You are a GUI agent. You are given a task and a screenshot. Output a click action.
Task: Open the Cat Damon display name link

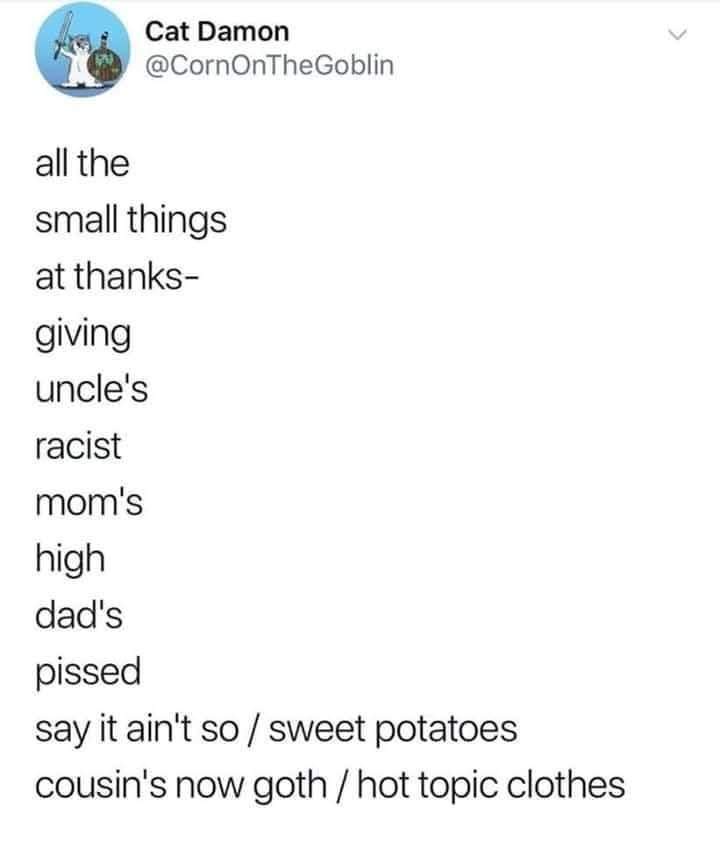click(217, 31)
